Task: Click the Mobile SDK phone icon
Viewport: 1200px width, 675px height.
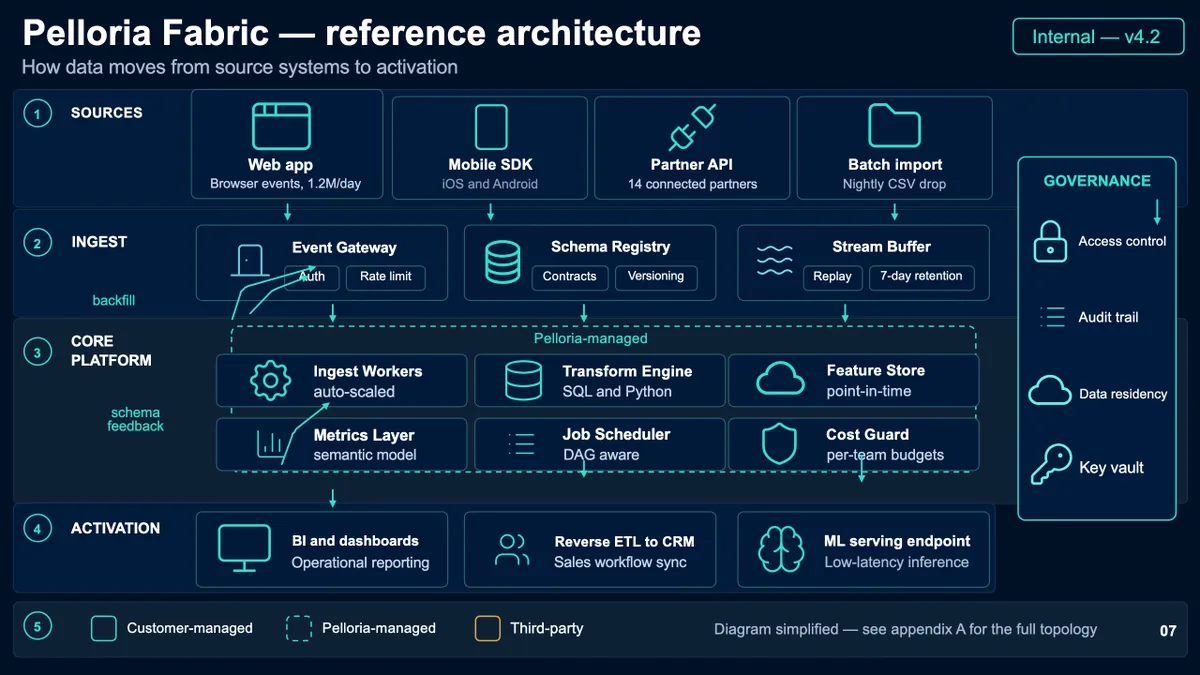Action: [490, 127]
